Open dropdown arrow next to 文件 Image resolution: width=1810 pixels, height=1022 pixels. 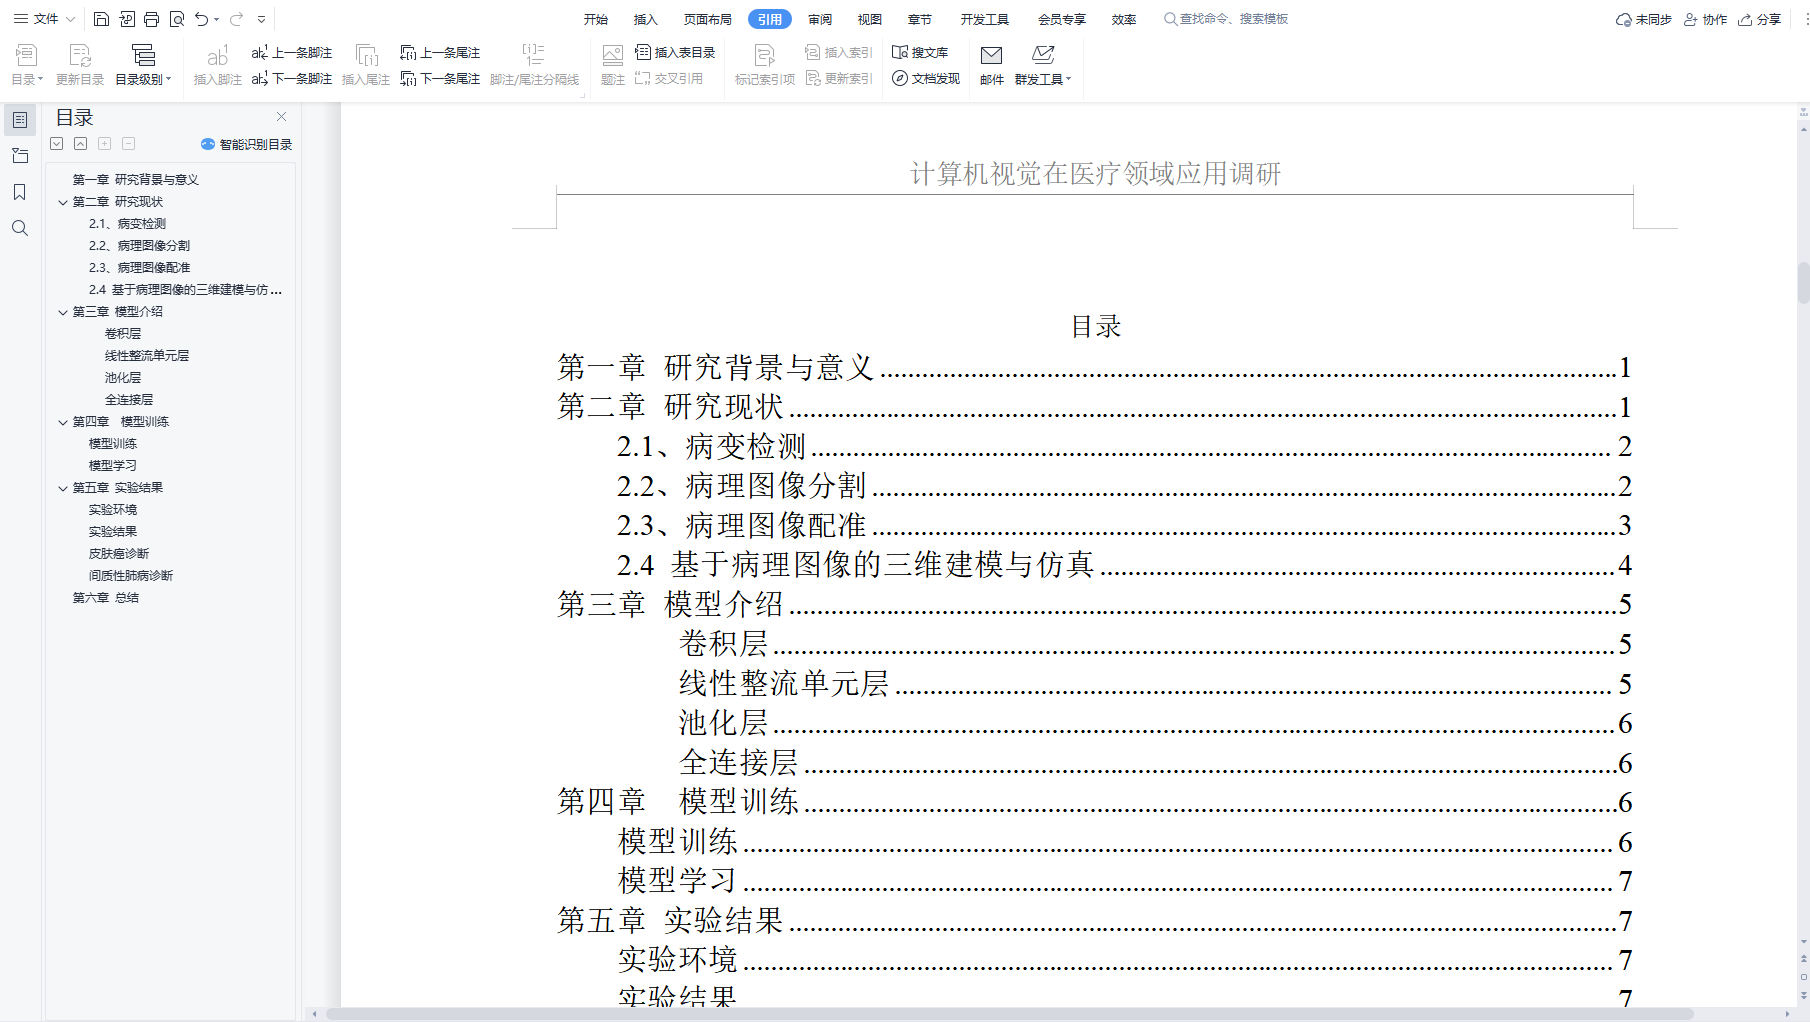coord(71,19)
